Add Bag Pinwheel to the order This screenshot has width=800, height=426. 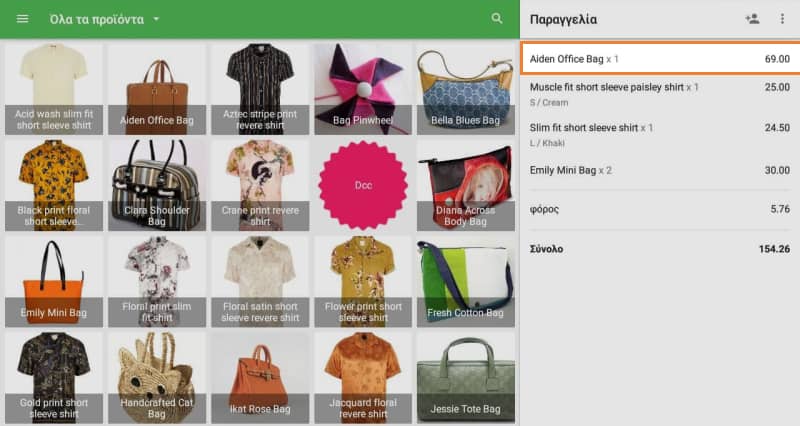tap(363, 88)
